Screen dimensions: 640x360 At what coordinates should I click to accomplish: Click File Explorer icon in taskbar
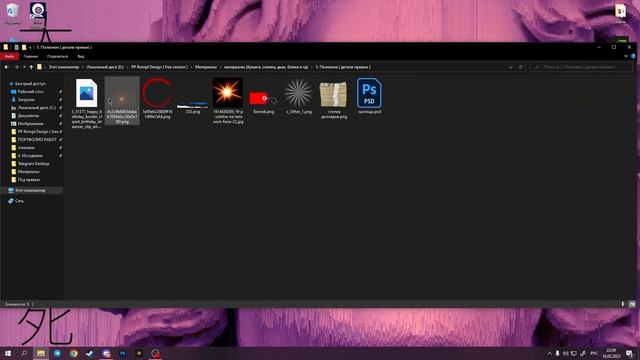coord(41,353)
